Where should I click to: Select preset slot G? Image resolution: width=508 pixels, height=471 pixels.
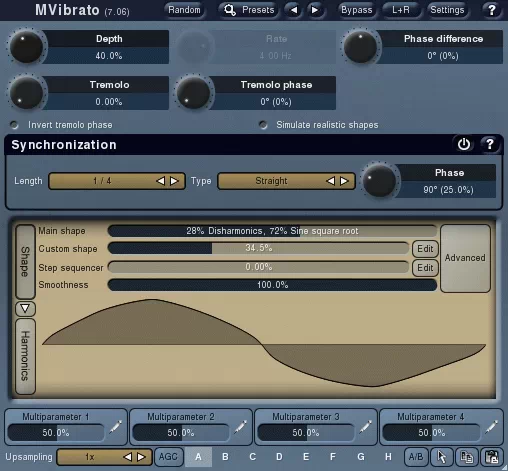pyautogui.click(x=361, y=457)
